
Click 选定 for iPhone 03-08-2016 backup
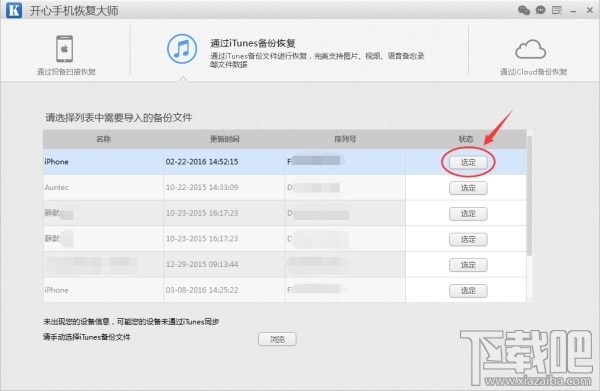tap(468, 290)
